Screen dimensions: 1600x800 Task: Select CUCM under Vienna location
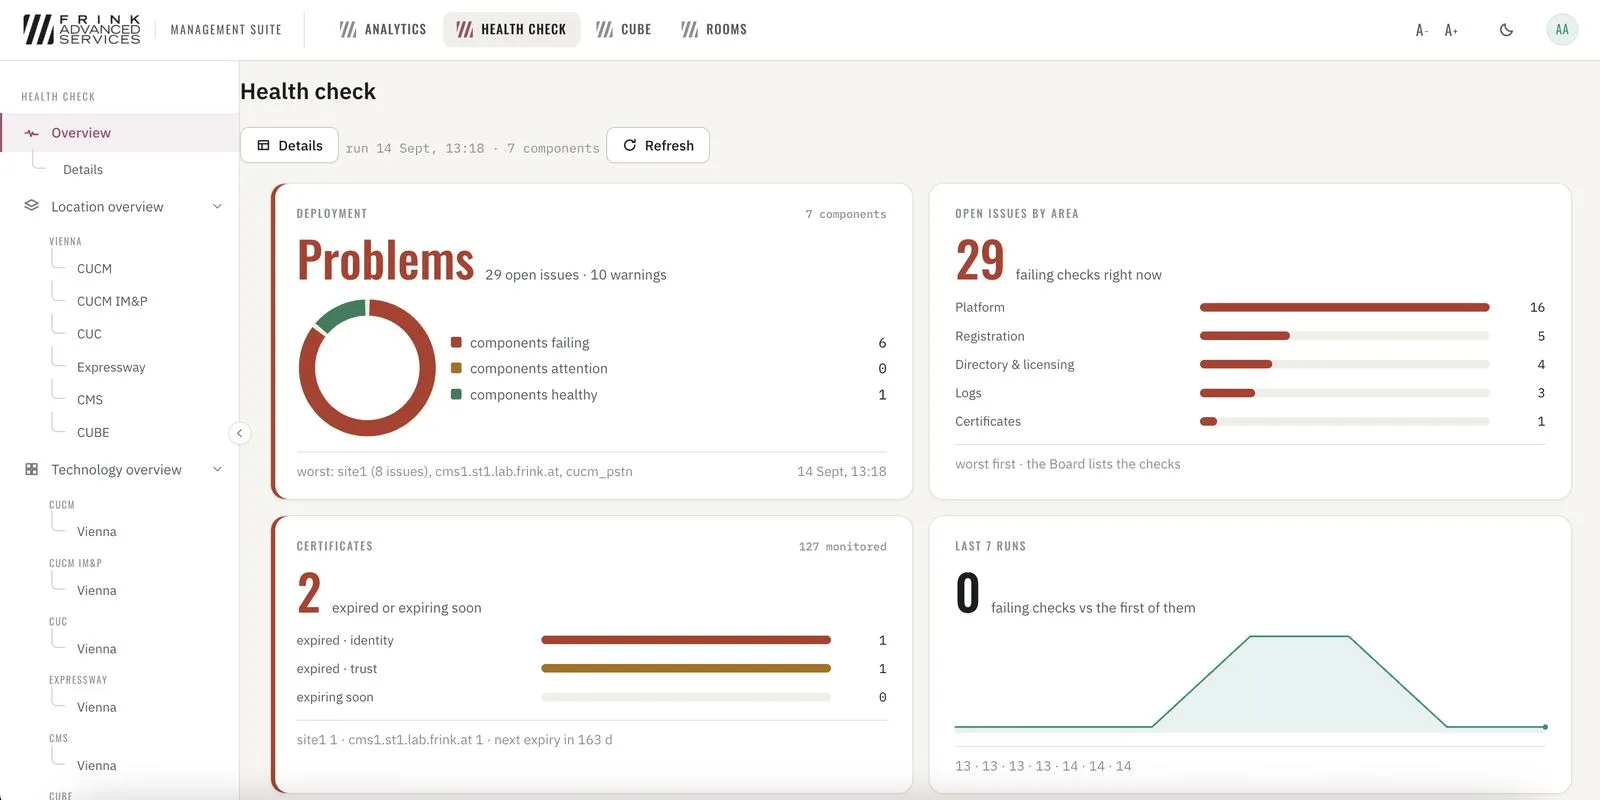coord(94,269)
